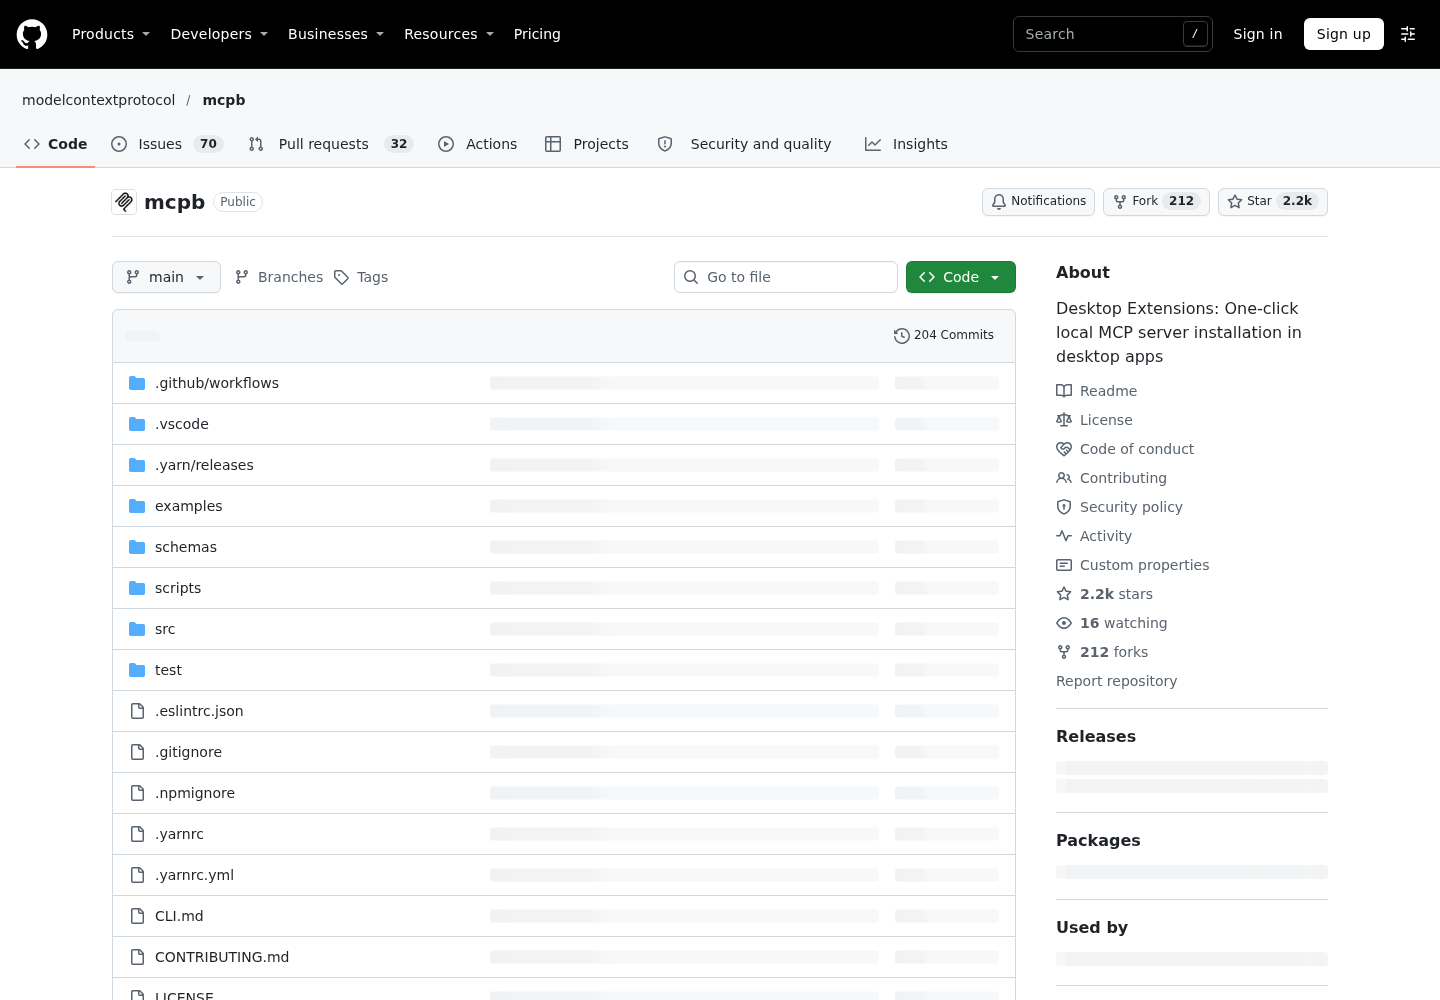Click the Notifications button

click(1038, 202)
